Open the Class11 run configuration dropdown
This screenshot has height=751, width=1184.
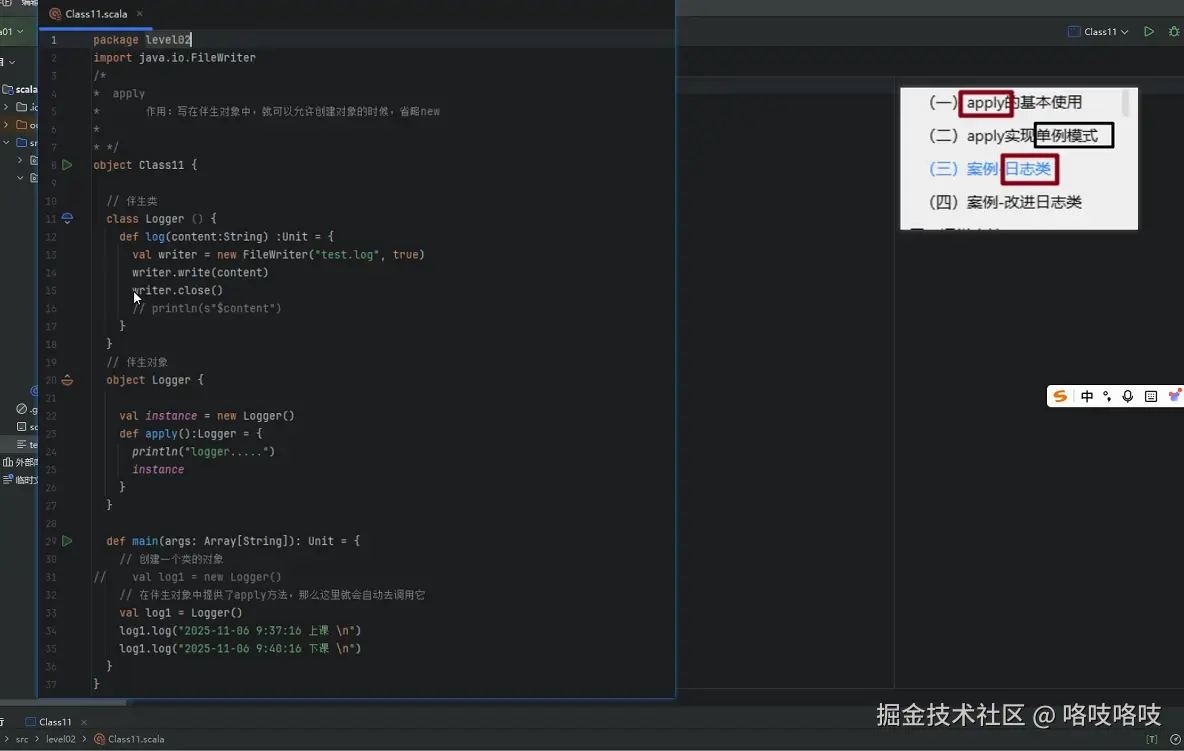pos(1099,32)
